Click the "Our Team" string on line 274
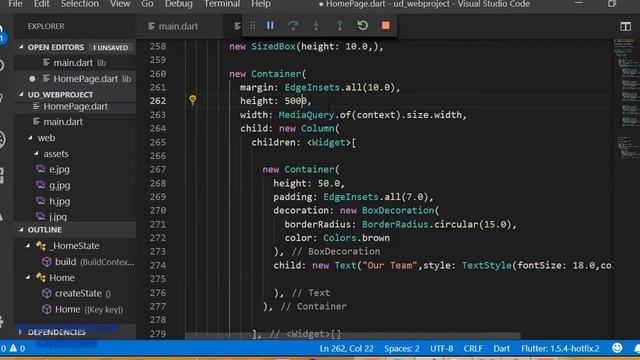640x360 pixels. click(389, 265)
